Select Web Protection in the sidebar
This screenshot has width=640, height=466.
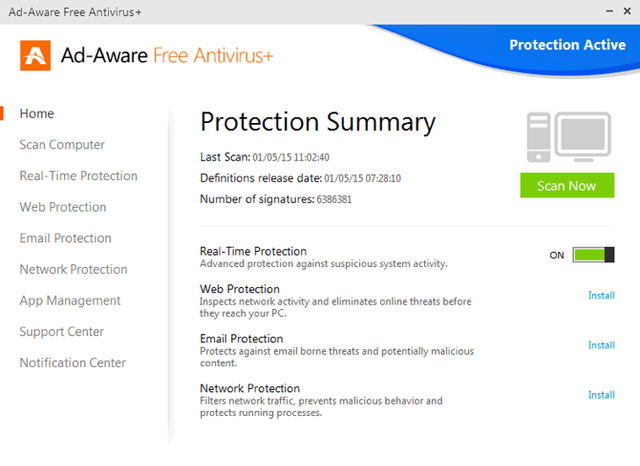(63, 207)
